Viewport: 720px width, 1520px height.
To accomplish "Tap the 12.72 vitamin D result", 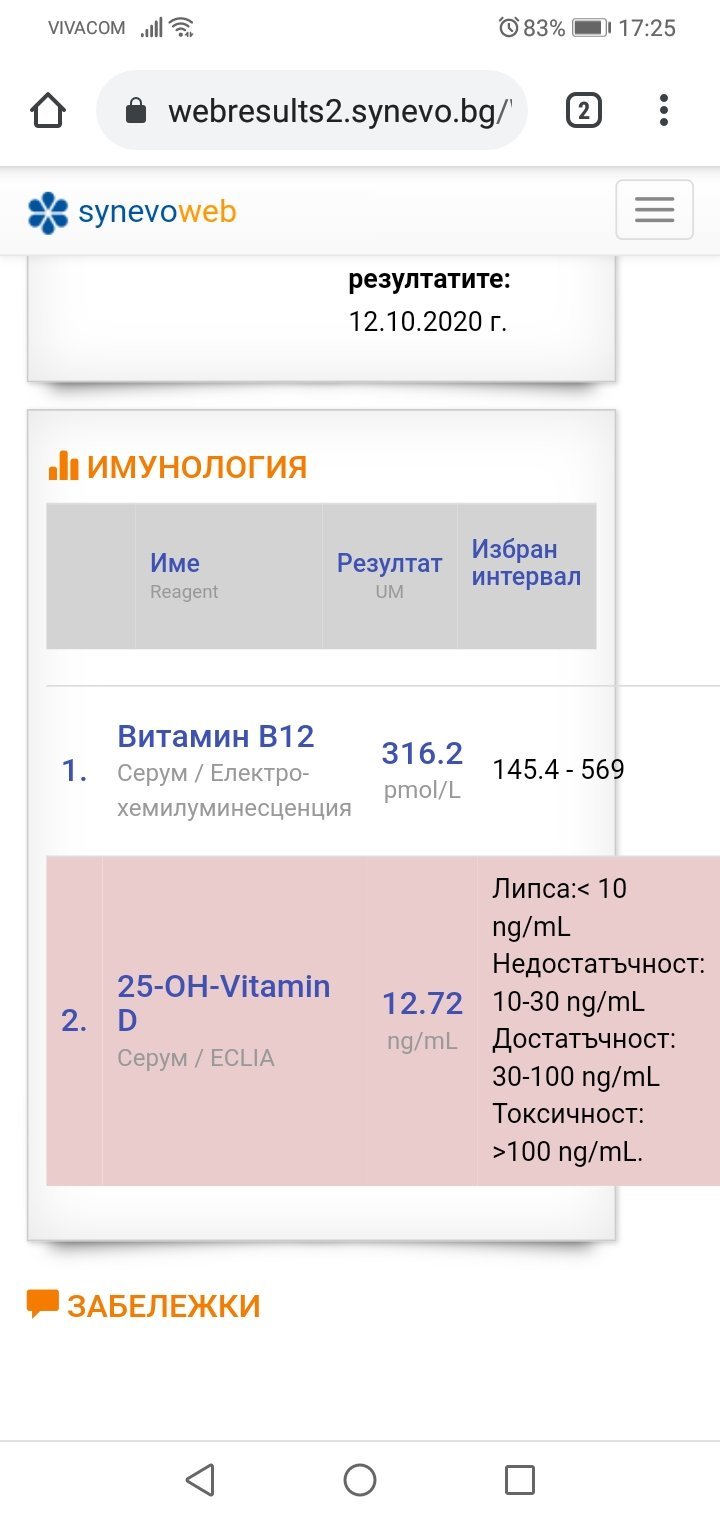I will pos(422,1003).
